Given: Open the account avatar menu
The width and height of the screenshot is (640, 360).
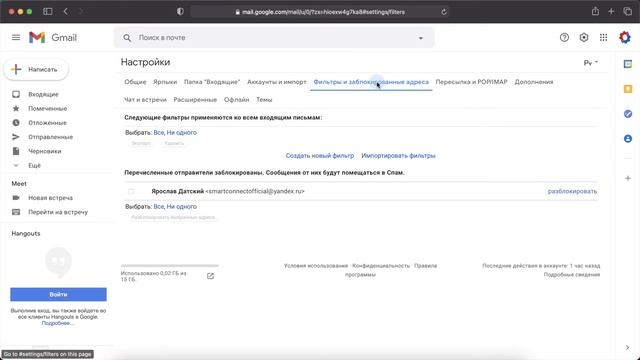Looking at the screenshot, I should (624, 38).
